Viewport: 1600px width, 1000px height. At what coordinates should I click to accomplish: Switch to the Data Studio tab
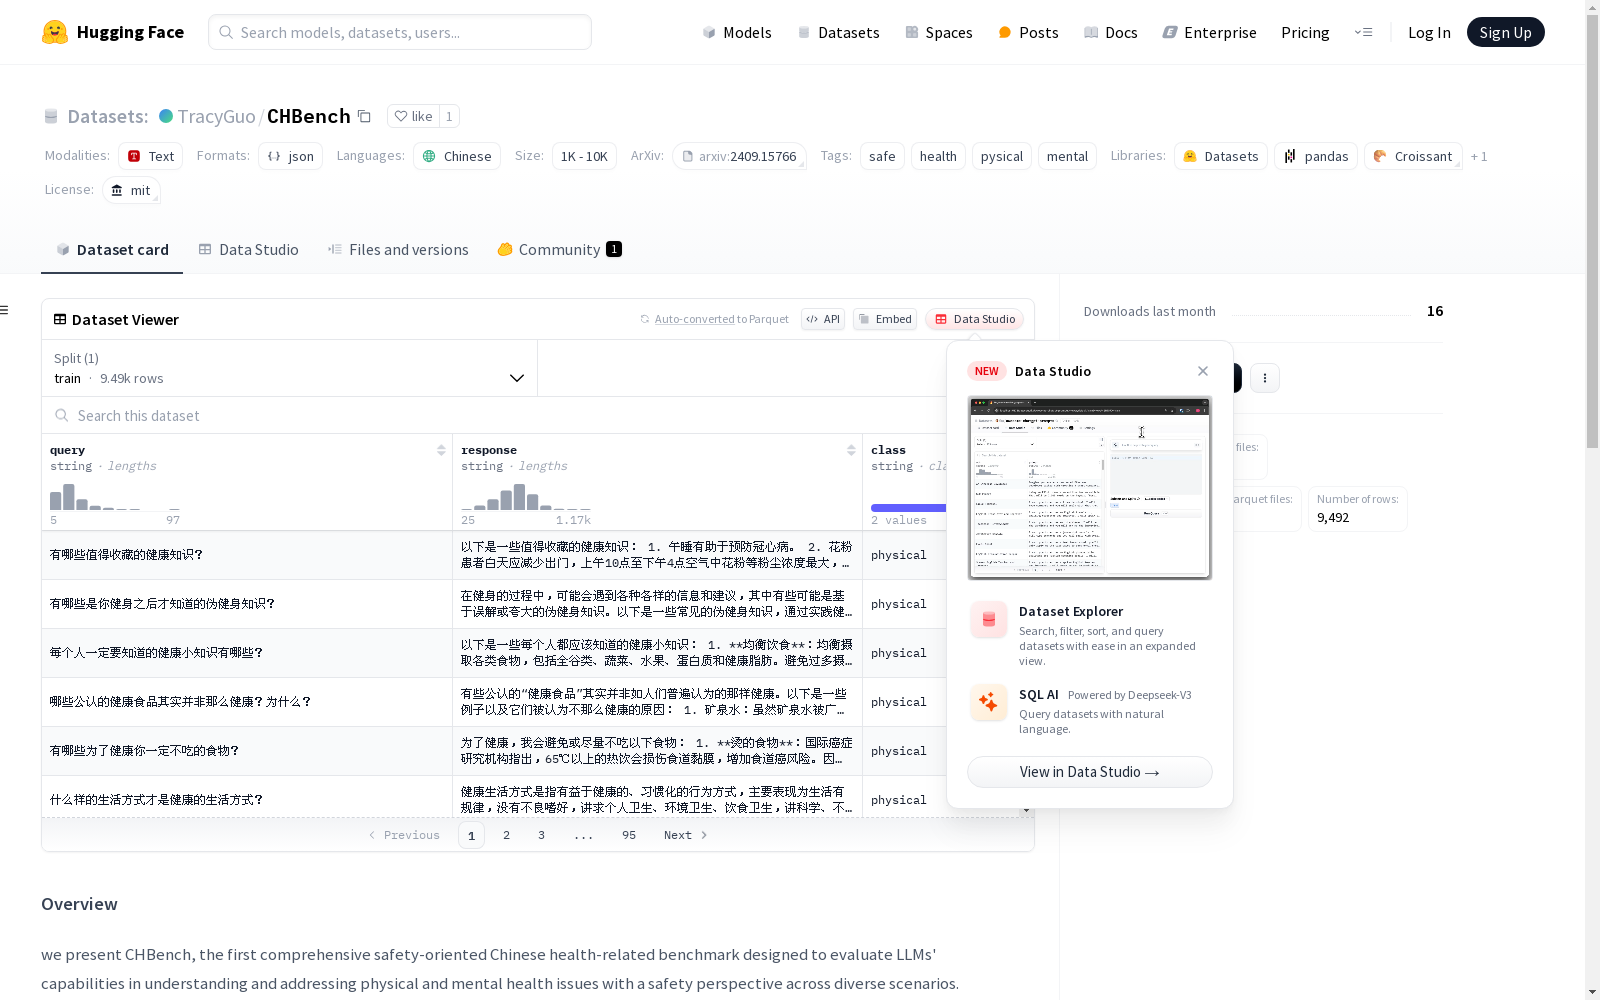249,250
